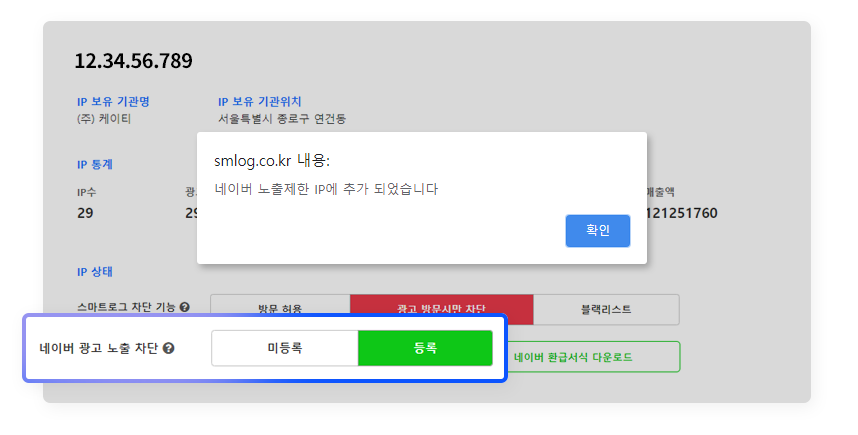Click 네이버 환급서식 다운로드 button

click(x=594, y=357)
